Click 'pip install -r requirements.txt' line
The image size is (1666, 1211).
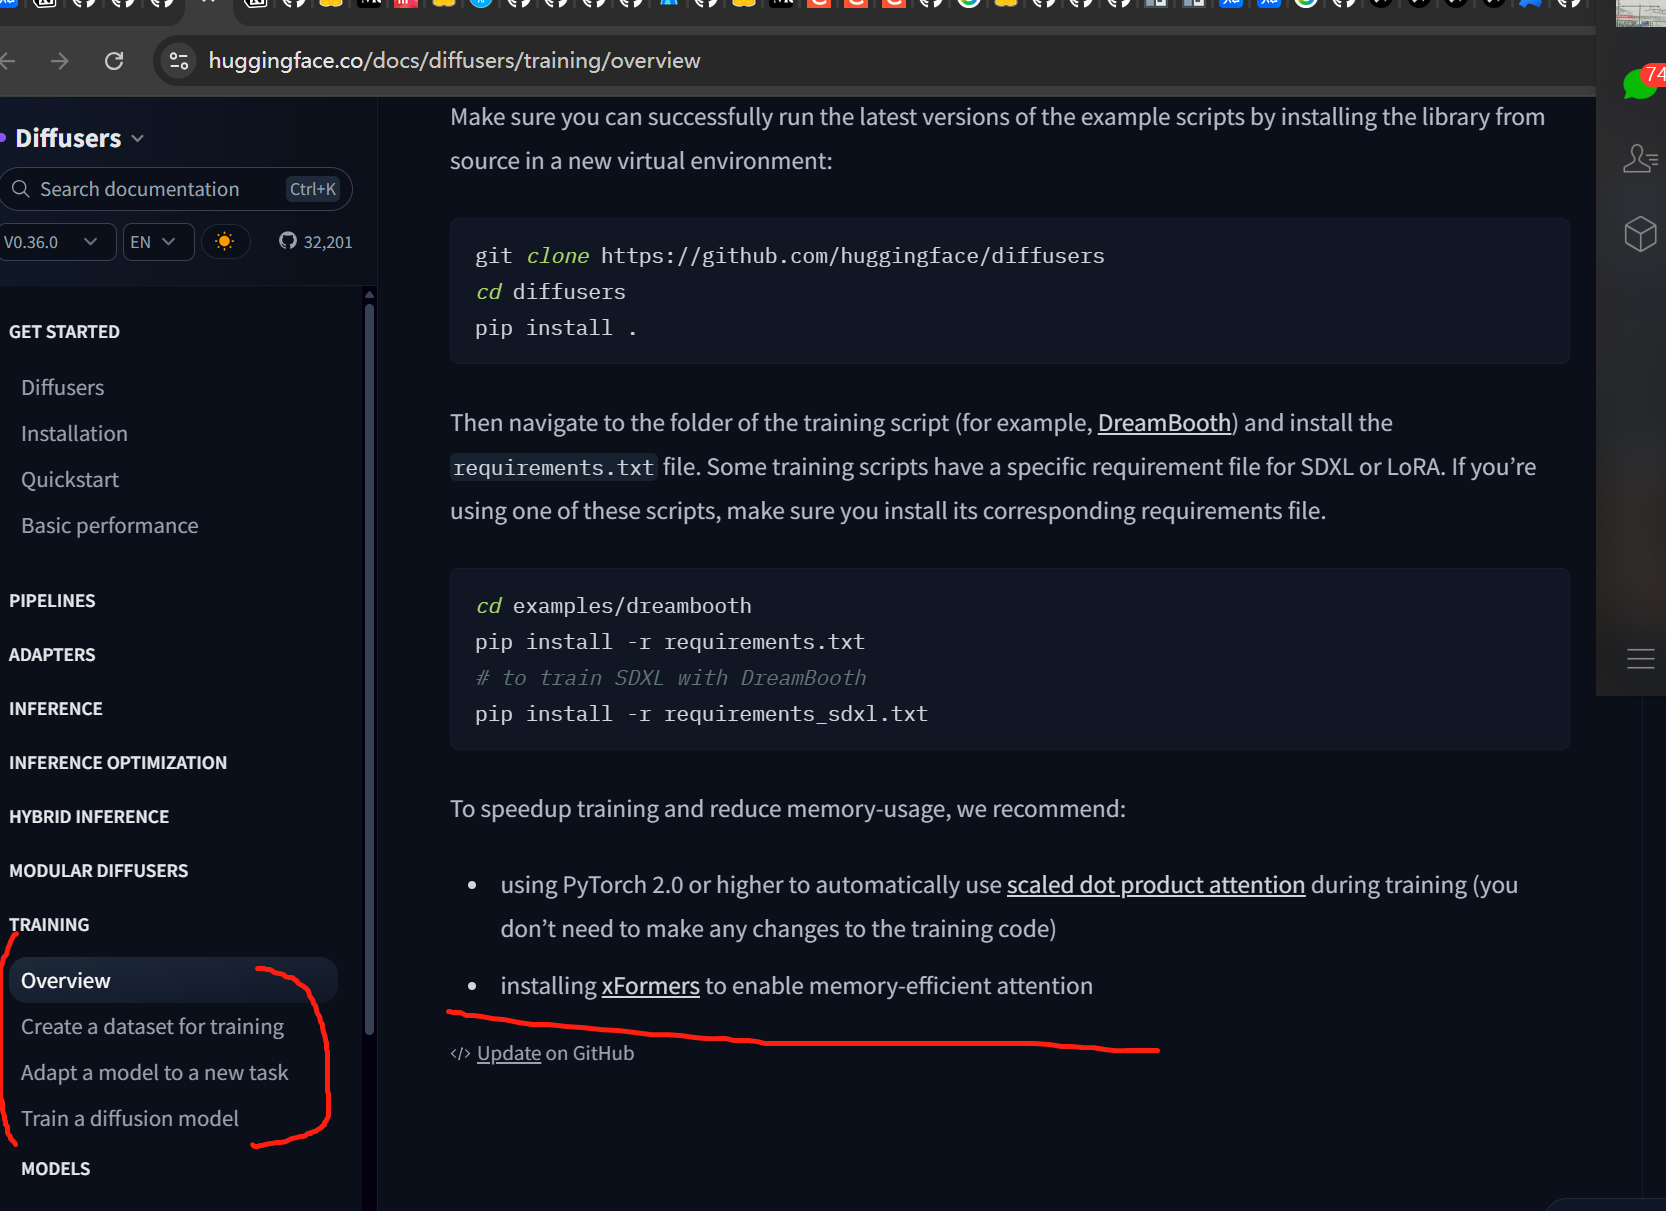pyautogui.click(x=670, y=642)
